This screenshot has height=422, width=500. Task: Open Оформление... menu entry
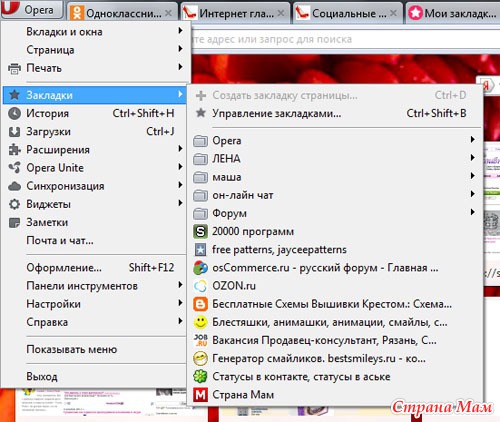point(96,268)
